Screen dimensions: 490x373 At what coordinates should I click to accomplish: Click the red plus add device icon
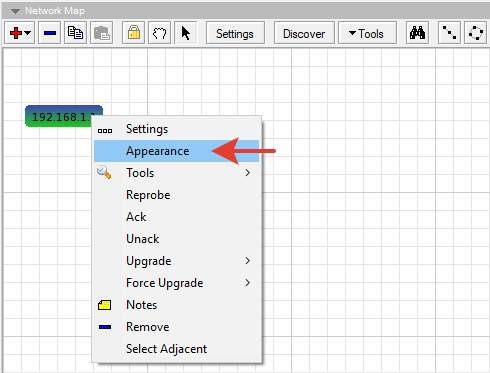point(16,33)
